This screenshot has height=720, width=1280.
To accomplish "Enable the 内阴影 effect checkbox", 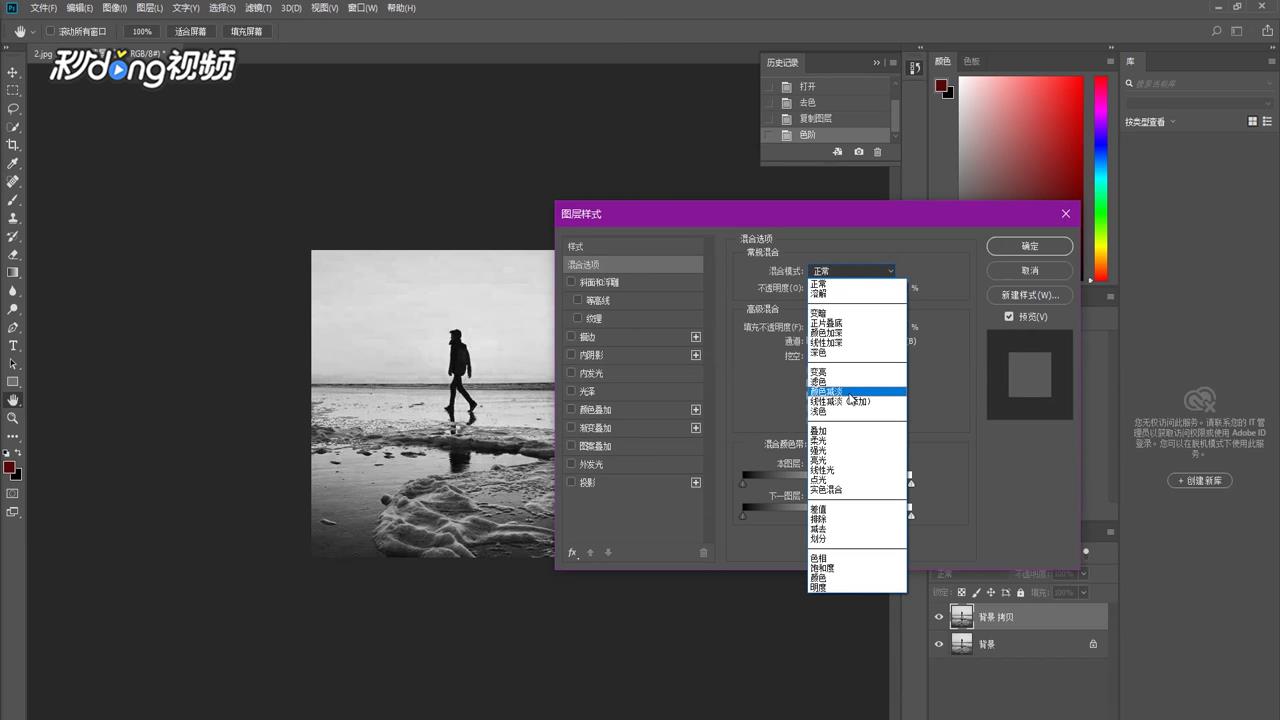I will click(571, 354).
